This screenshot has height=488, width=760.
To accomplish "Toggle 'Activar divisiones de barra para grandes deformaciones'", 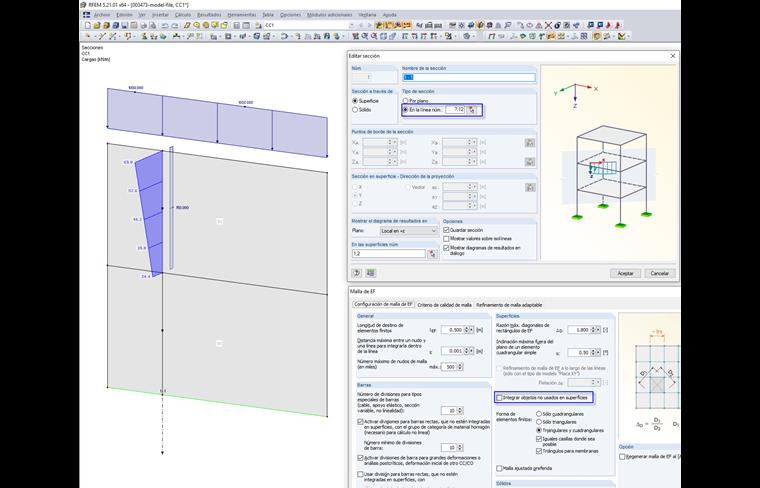I will (x=360, y=457).
